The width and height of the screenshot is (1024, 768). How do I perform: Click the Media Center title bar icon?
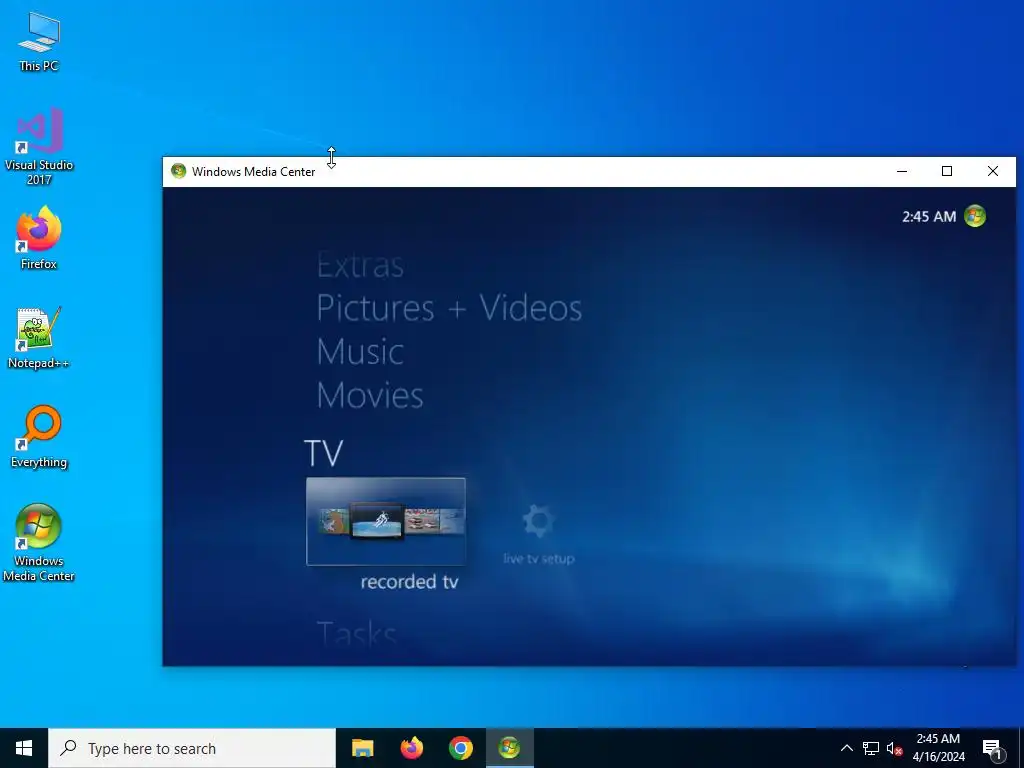click(x=178, y=171)
